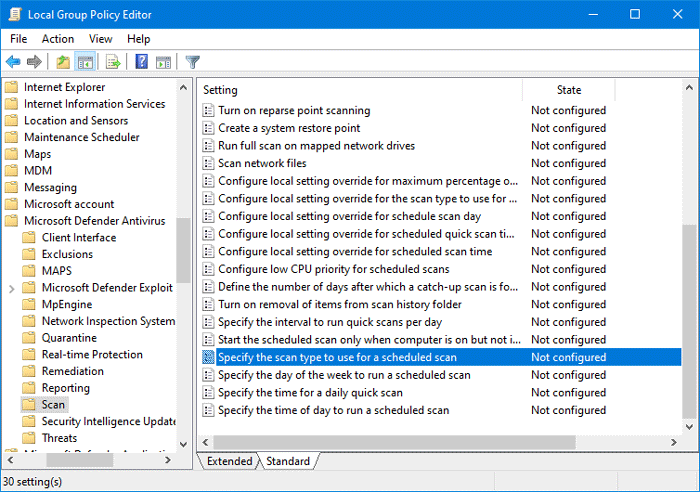This screenshot has width=700, height=492.
Task: Select Turn on reparse point scanning
Action: coord(294,110)
